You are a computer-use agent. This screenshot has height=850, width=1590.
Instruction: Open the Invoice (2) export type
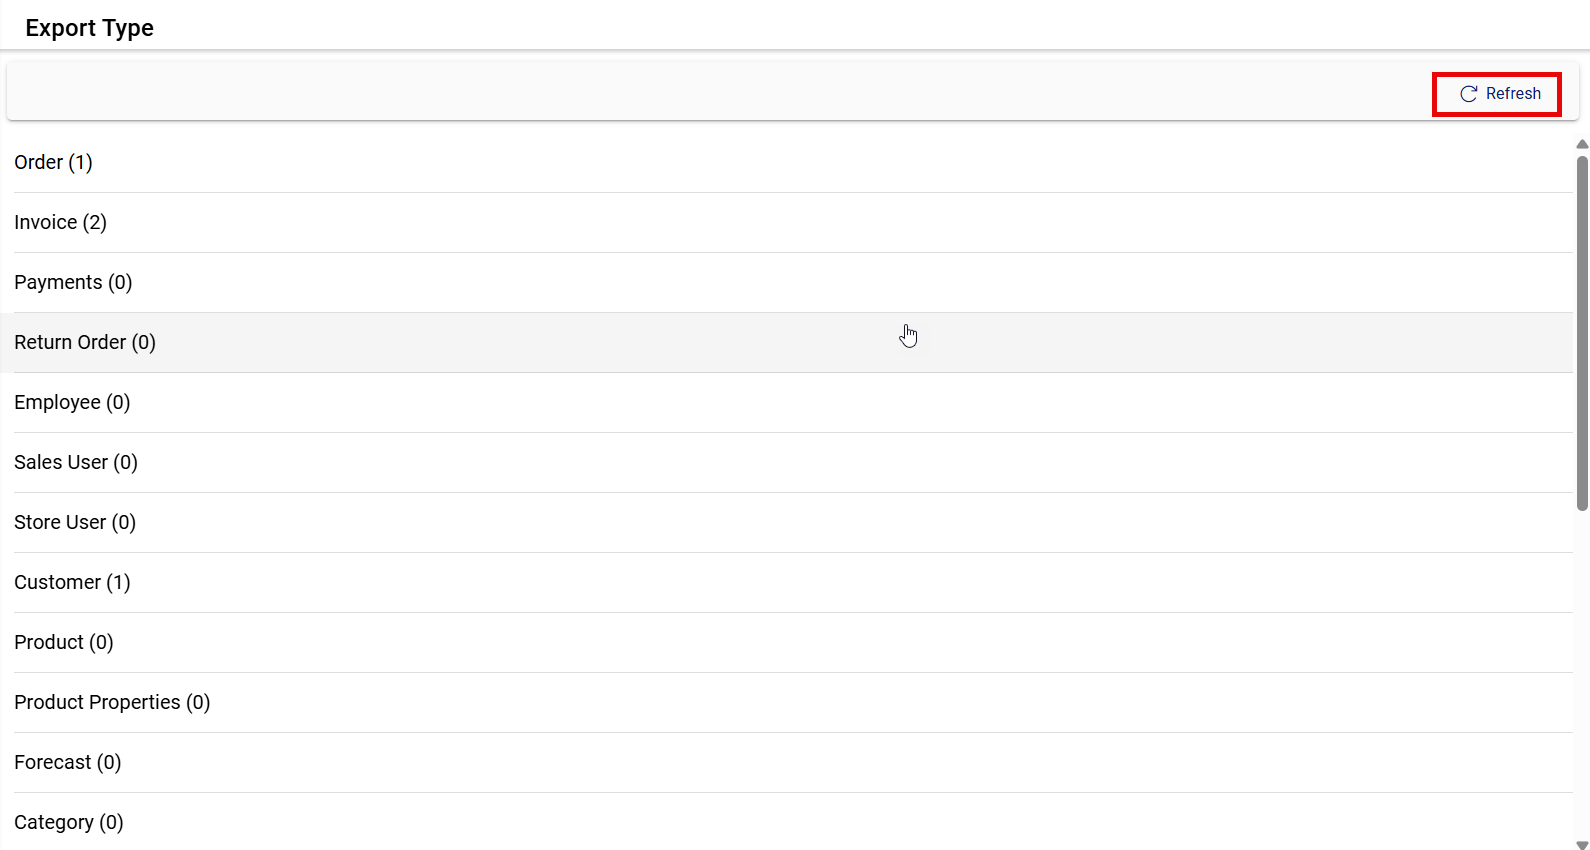[x=60, y=222]
